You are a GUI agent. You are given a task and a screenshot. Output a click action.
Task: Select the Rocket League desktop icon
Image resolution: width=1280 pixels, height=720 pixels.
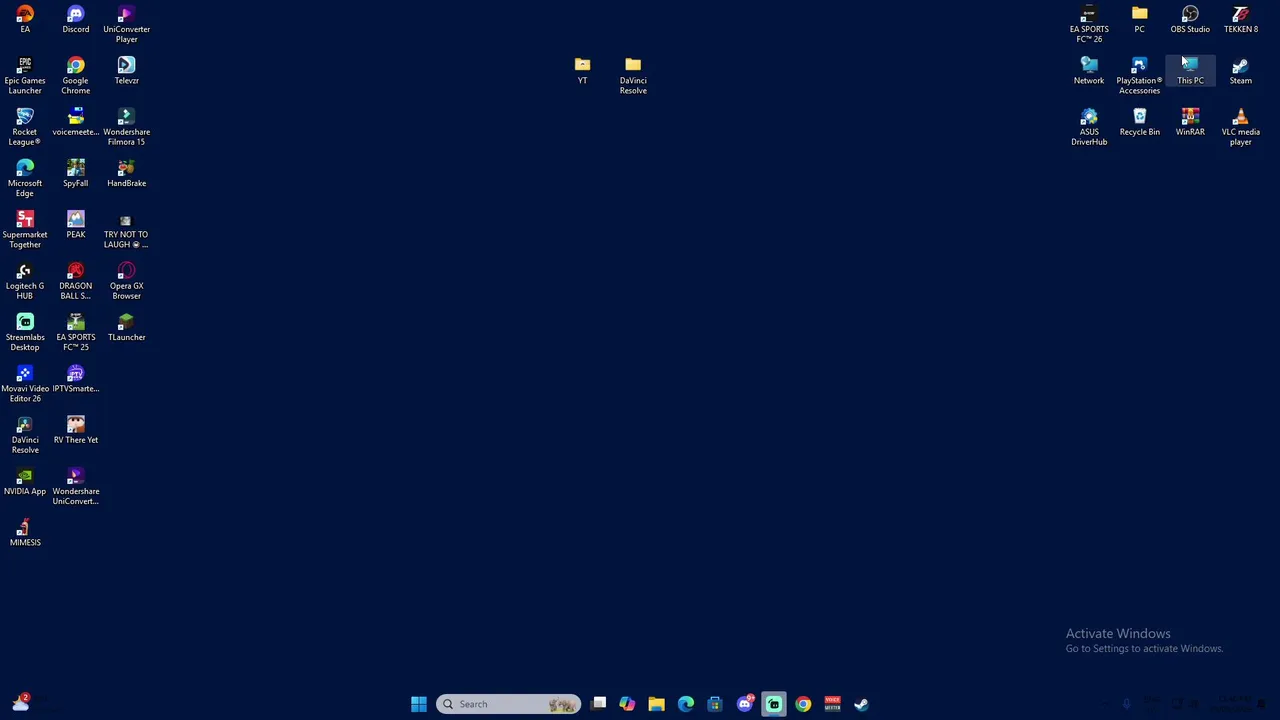(x=25, y=127)
